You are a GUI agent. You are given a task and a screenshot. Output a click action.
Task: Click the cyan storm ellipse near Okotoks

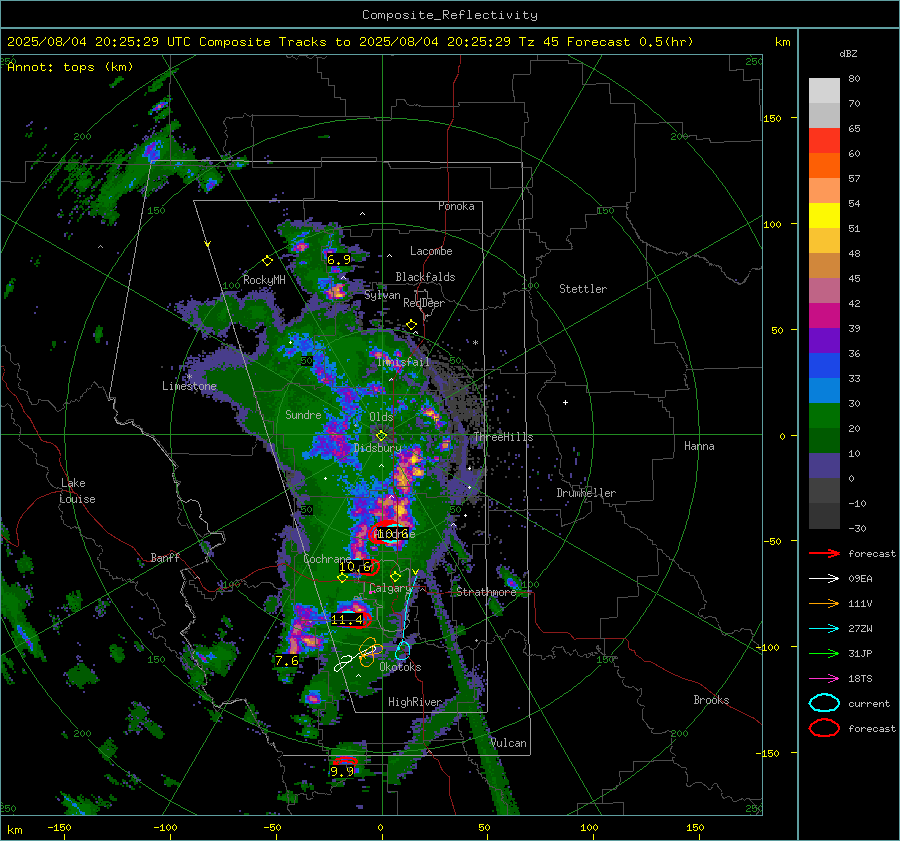[x=403, y=650]
